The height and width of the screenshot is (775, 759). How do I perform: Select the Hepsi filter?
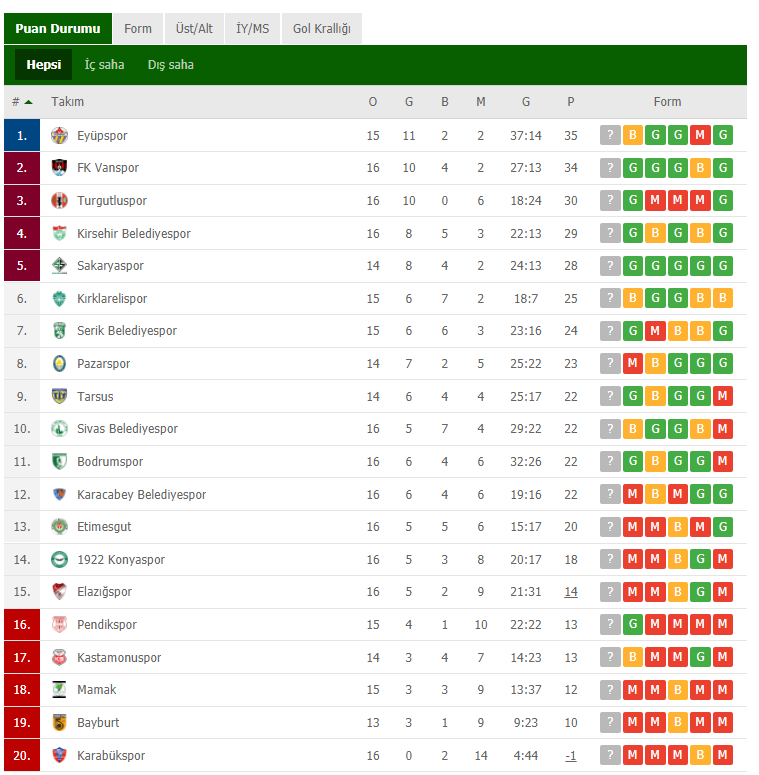(x=43, y=65)
